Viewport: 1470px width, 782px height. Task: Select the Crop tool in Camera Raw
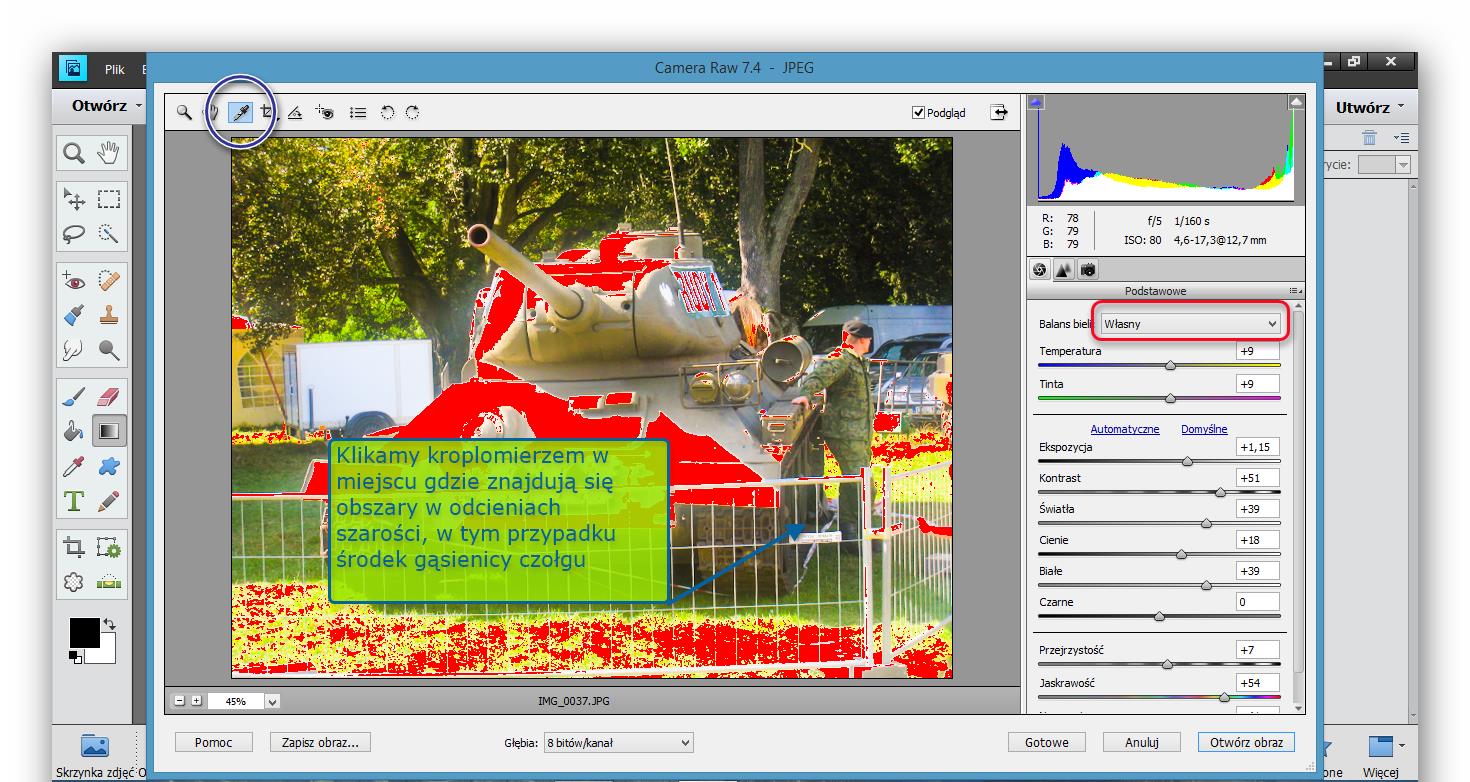coord(267,113)
